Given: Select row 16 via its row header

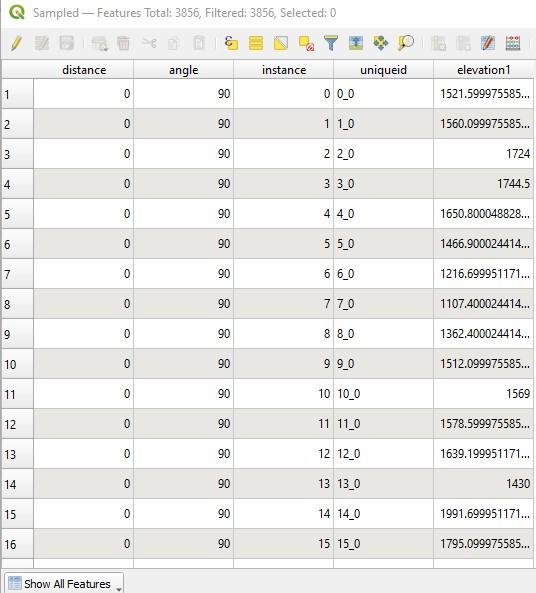Looking at the screenshot, I should pyautogui.click(x=17, y=544).
